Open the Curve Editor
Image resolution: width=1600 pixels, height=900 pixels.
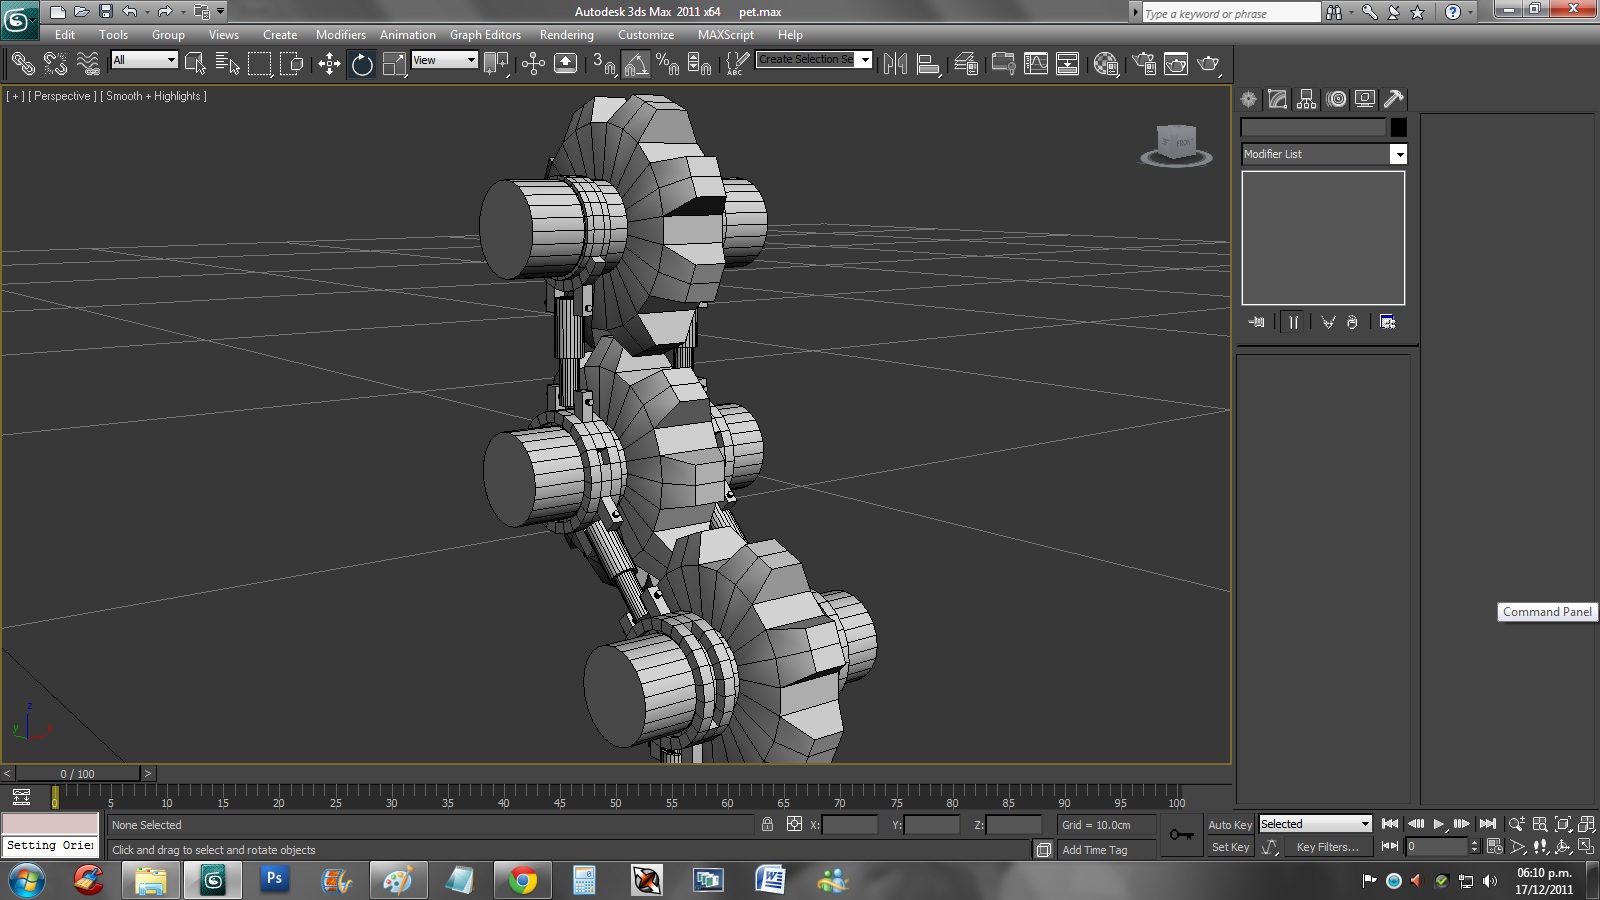click(x=1036, y=64)
